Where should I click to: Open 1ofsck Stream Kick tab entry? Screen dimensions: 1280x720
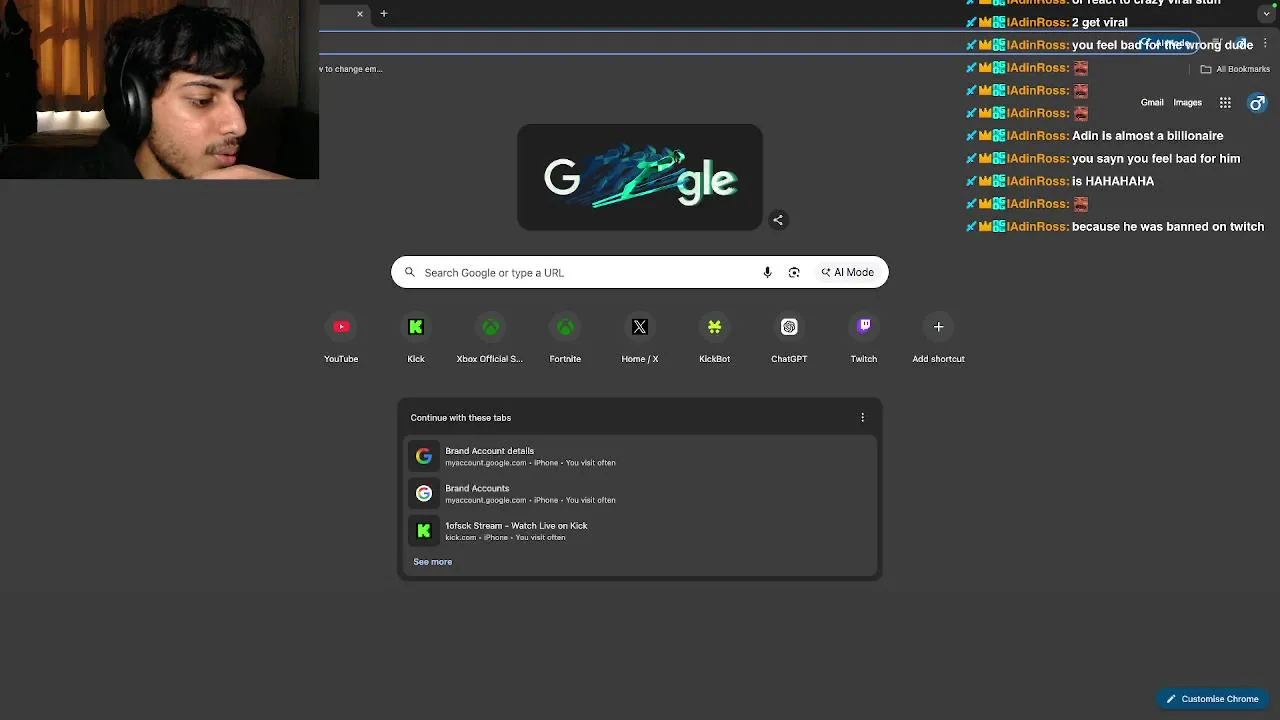tap(640, 531)
